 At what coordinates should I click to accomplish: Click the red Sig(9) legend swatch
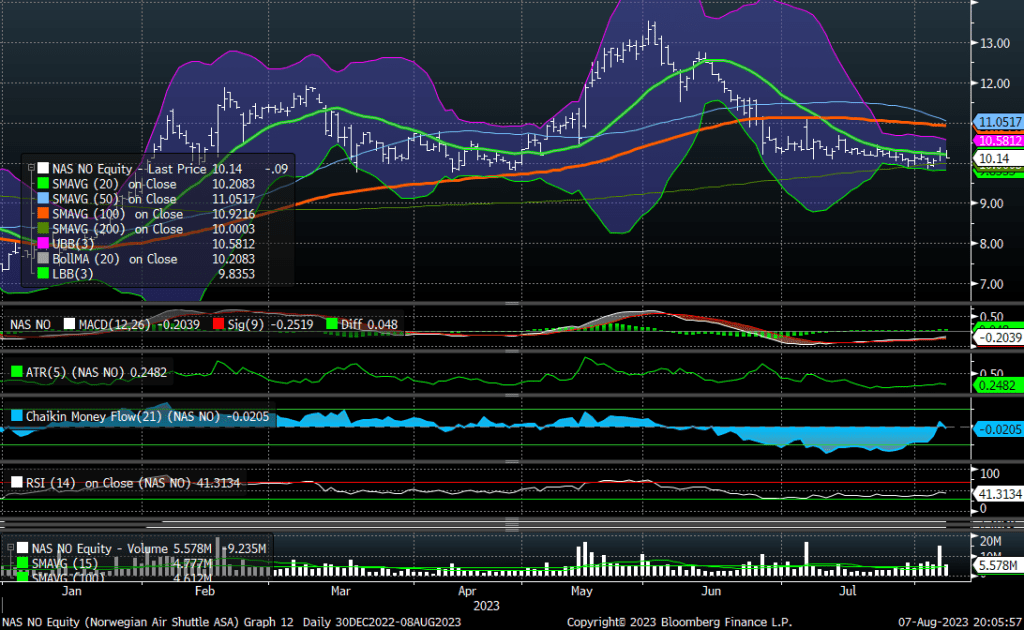click(x=218, y=324)
